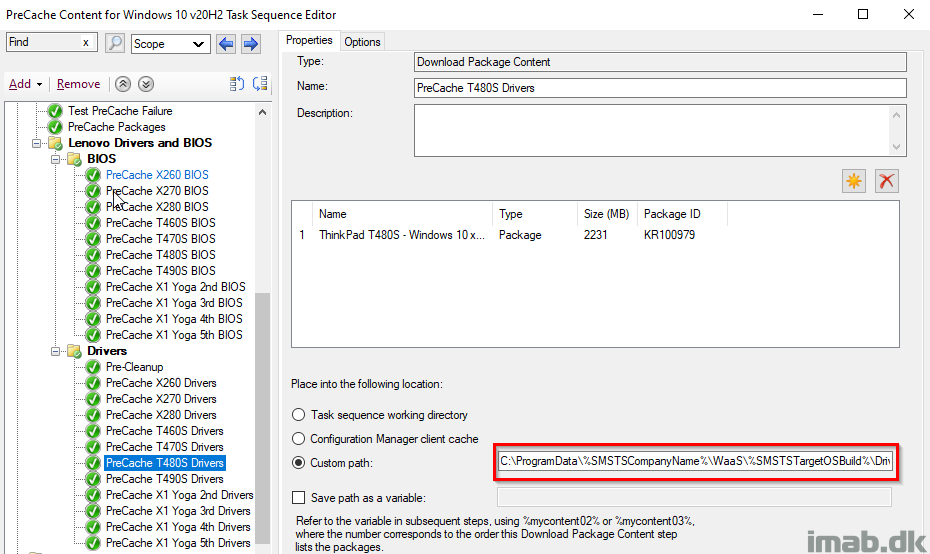The height and width of the screenshot is (554, 930).
Task: Open the Scope dropdown
Action: [171, 44]
